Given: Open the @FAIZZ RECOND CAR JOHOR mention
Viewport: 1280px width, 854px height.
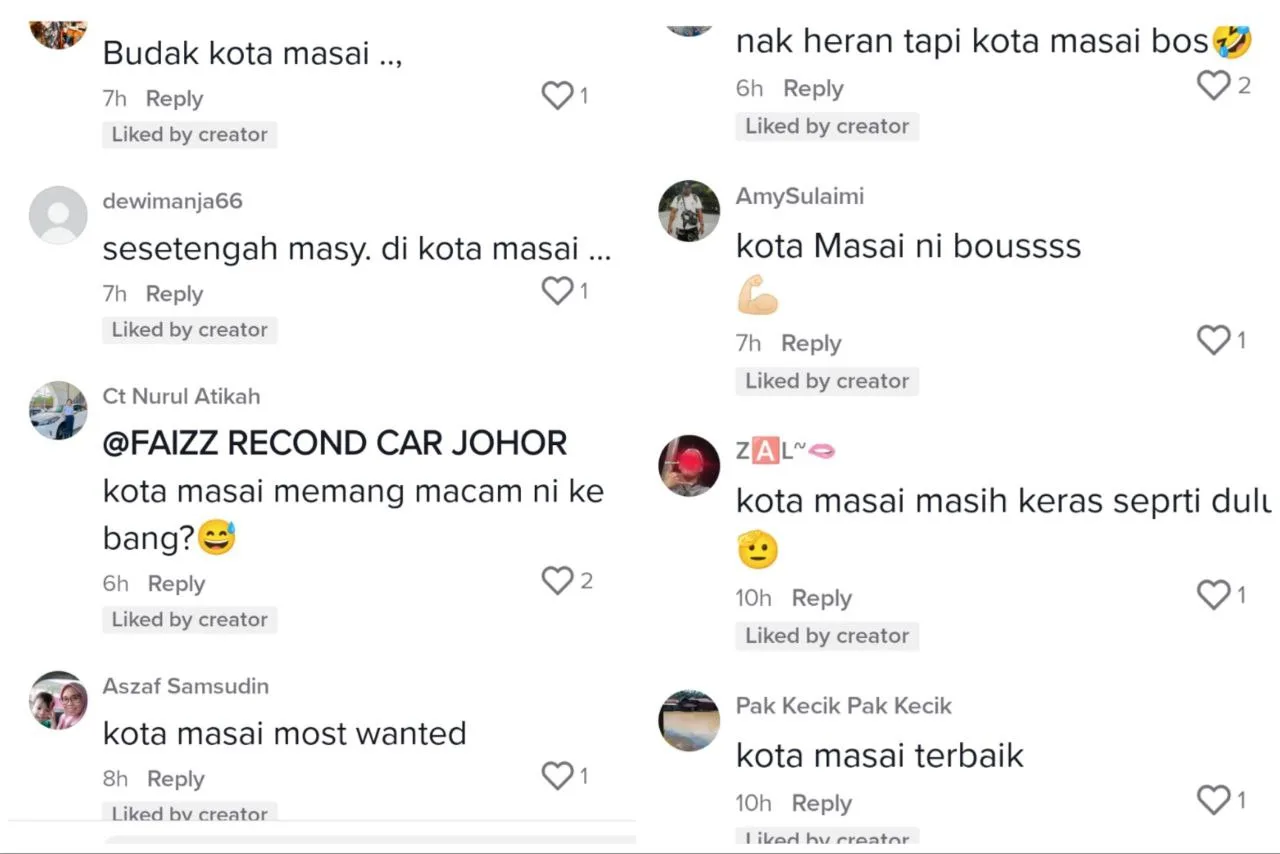Looking at the screenshot, I should click(335, 443).
